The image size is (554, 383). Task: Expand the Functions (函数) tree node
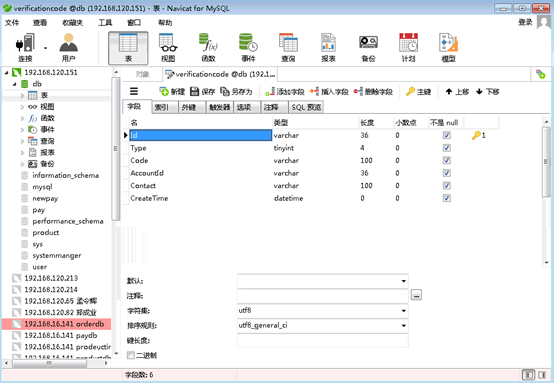22,118
